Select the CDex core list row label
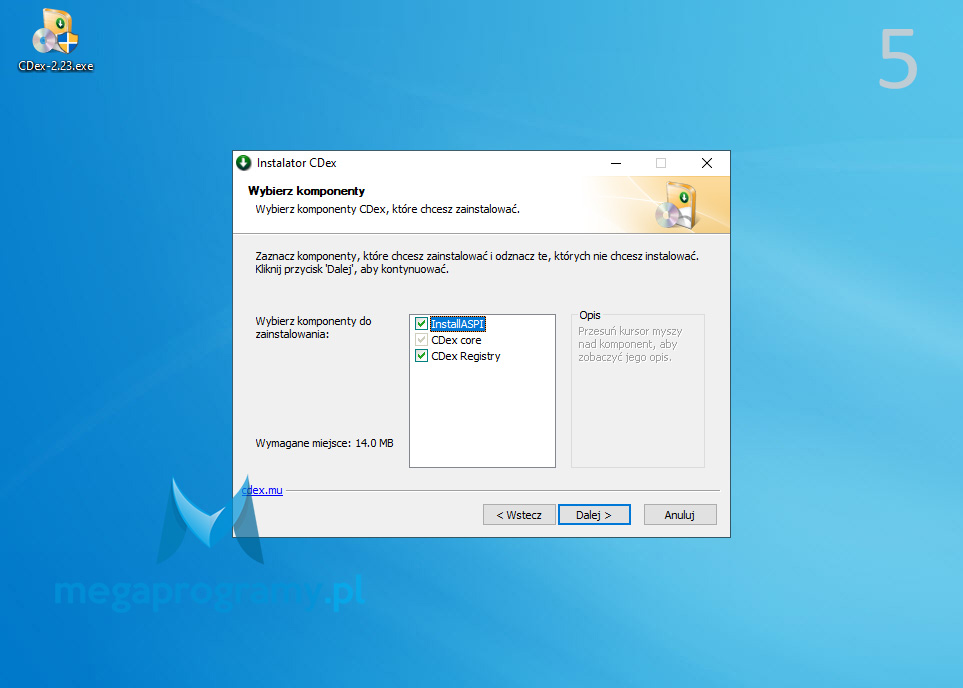 click(456, 340)
